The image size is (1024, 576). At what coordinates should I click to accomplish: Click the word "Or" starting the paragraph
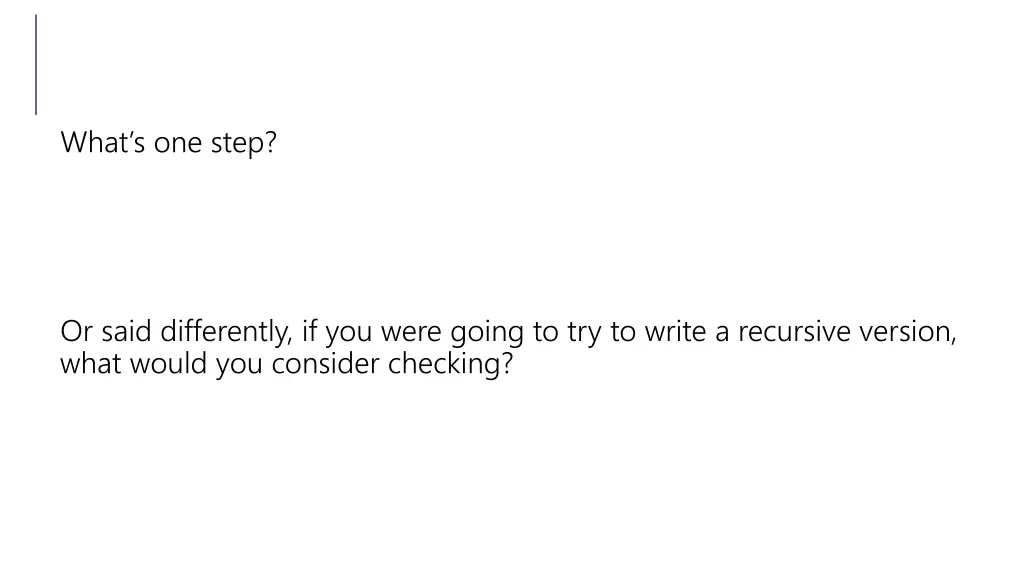tap(76, 331)
